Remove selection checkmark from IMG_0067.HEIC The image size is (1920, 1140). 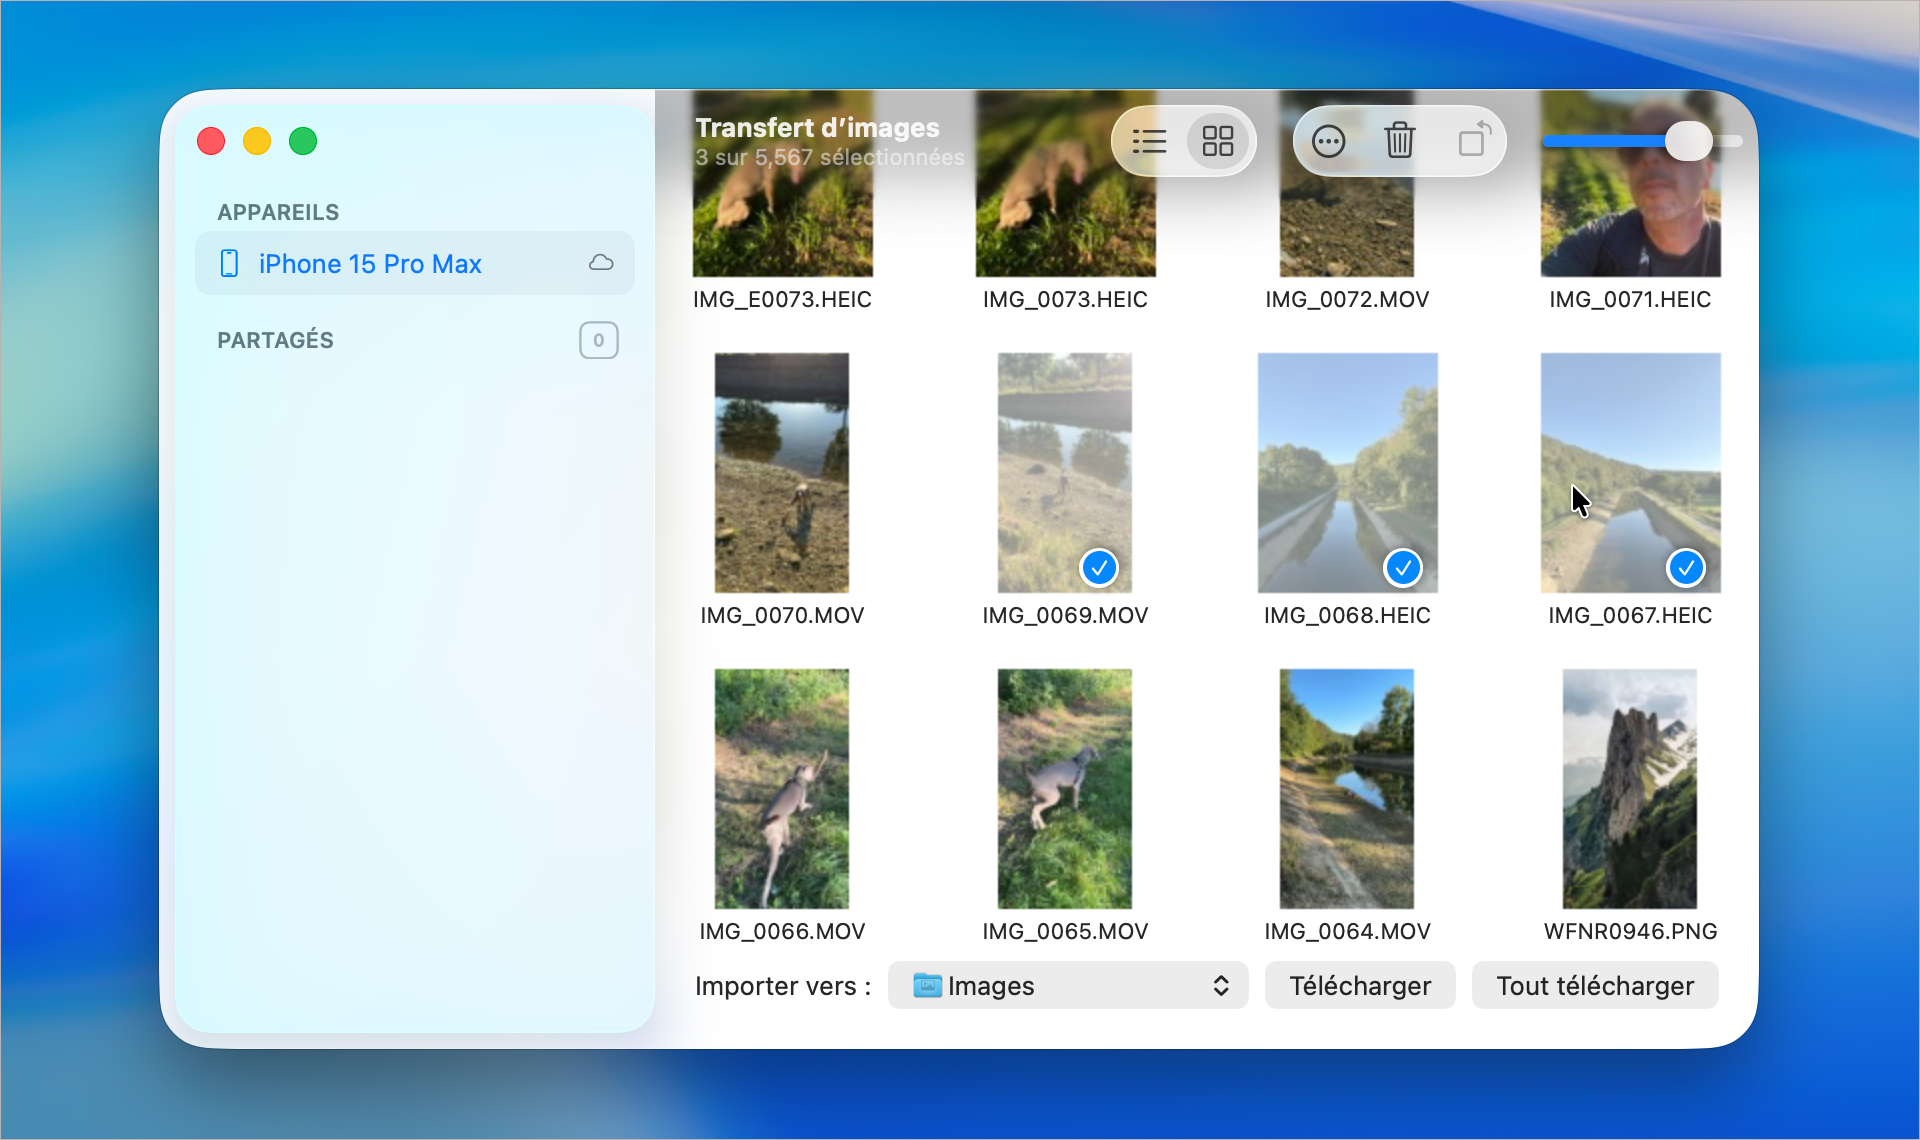(x=1686, y=567)
